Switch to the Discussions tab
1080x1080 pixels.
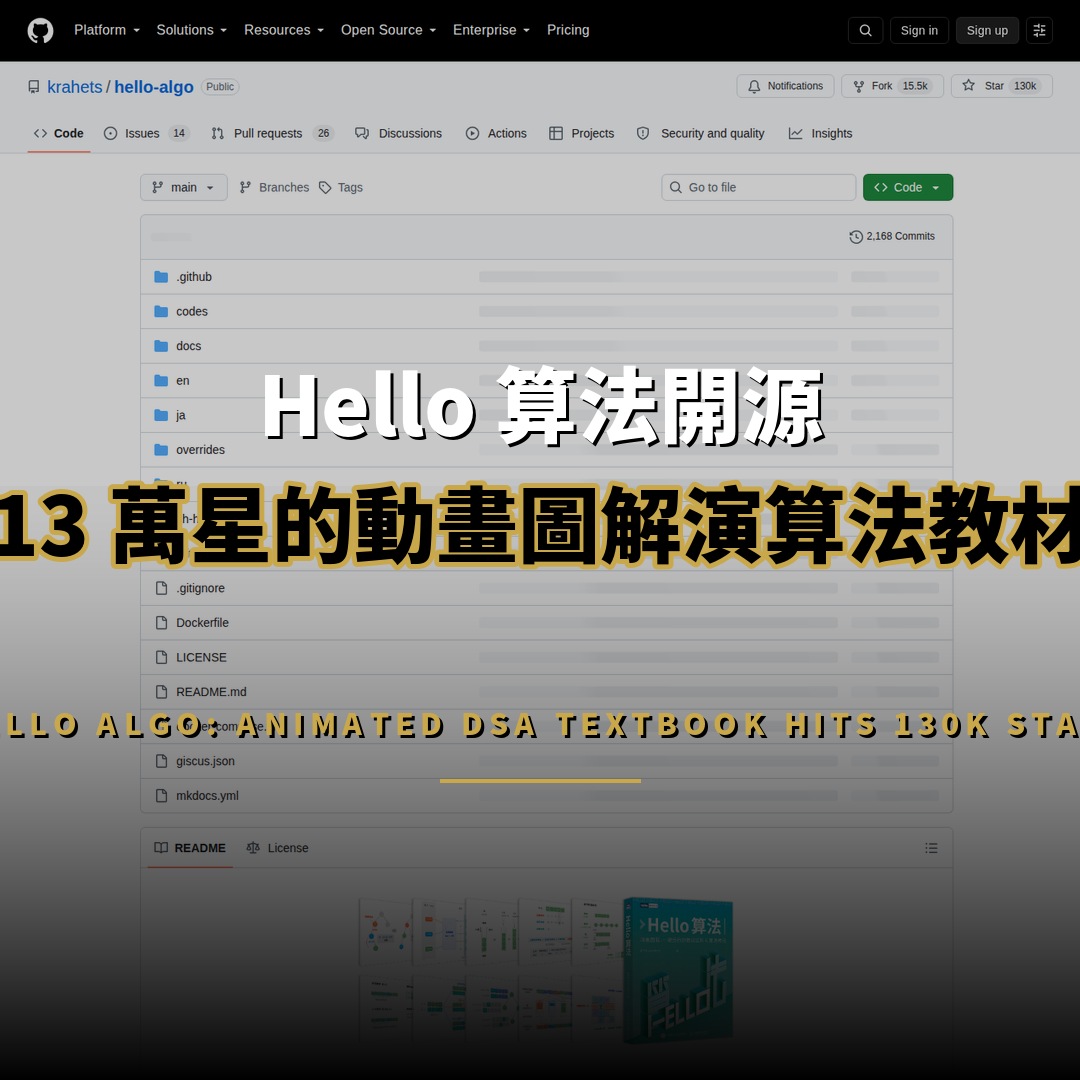coord(399,134)
